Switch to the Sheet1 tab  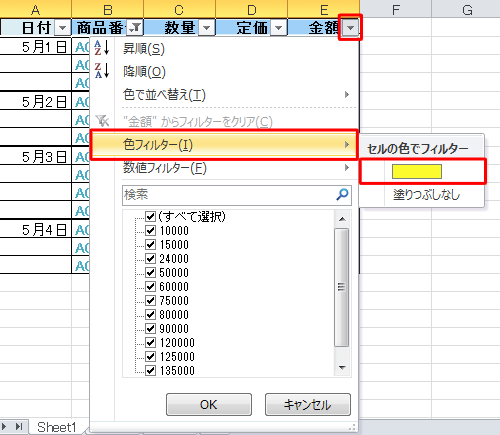(x=57, y=427)
